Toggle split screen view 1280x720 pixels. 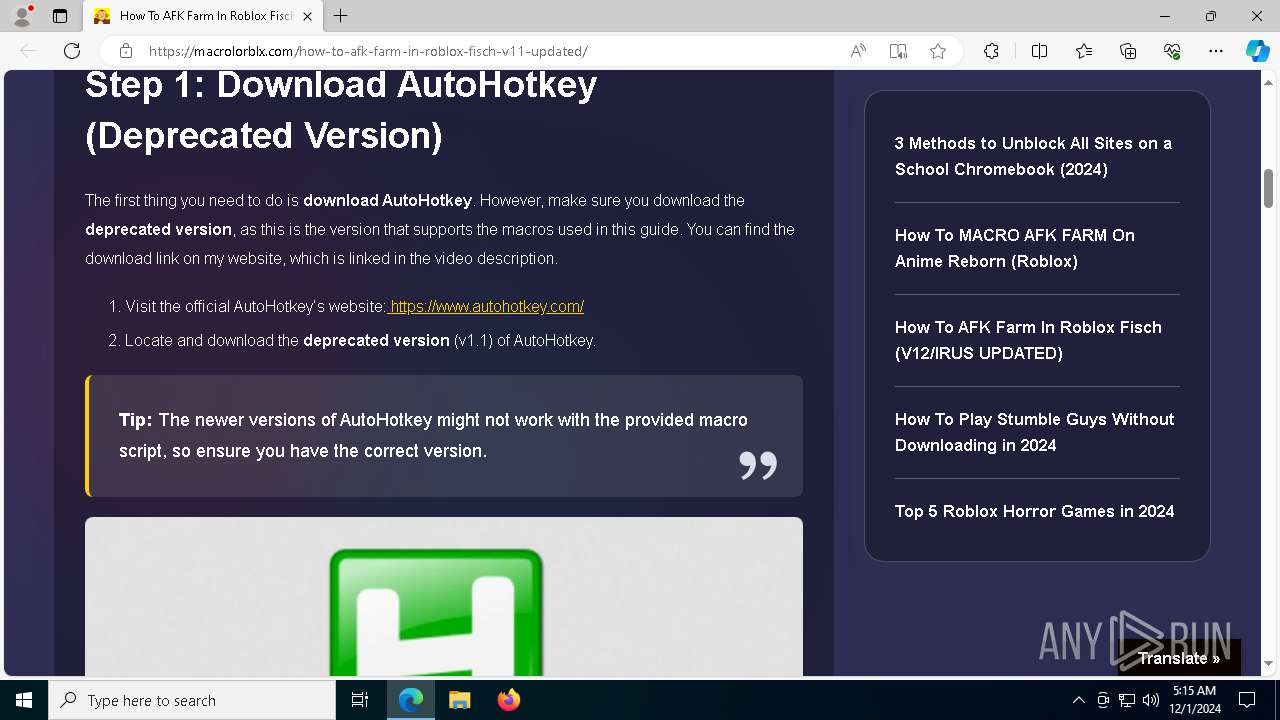[1039, 51]
